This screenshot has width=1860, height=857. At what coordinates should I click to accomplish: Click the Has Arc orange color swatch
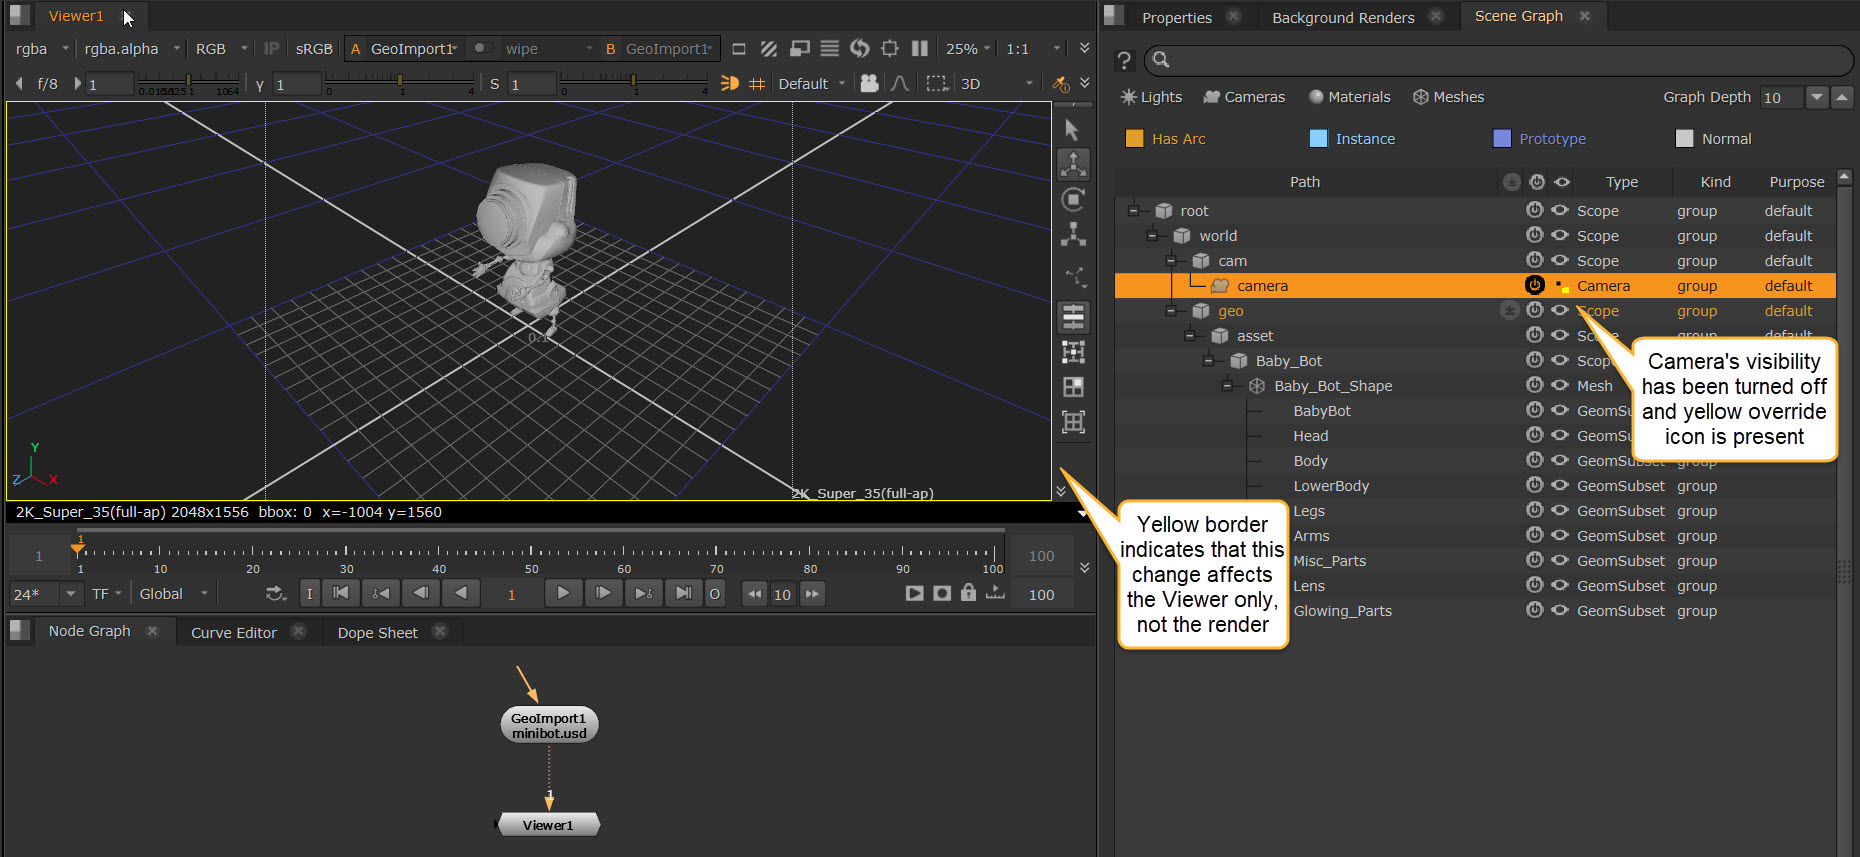[x=1134, y=139]
